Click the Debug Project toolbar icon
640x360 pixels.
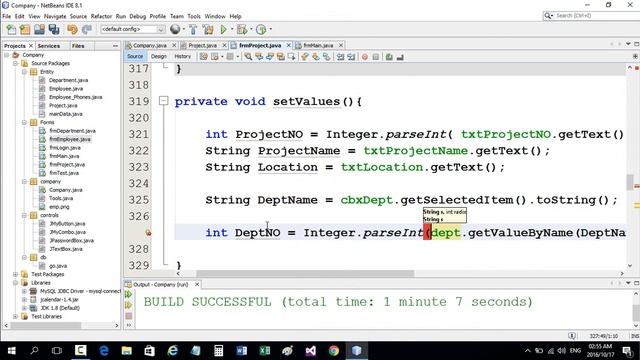(x=242, y=29)
